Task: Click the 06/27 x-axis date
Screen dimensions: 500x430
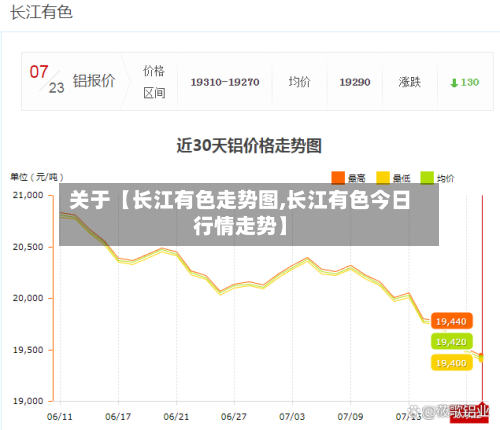Action: [234, 417]
